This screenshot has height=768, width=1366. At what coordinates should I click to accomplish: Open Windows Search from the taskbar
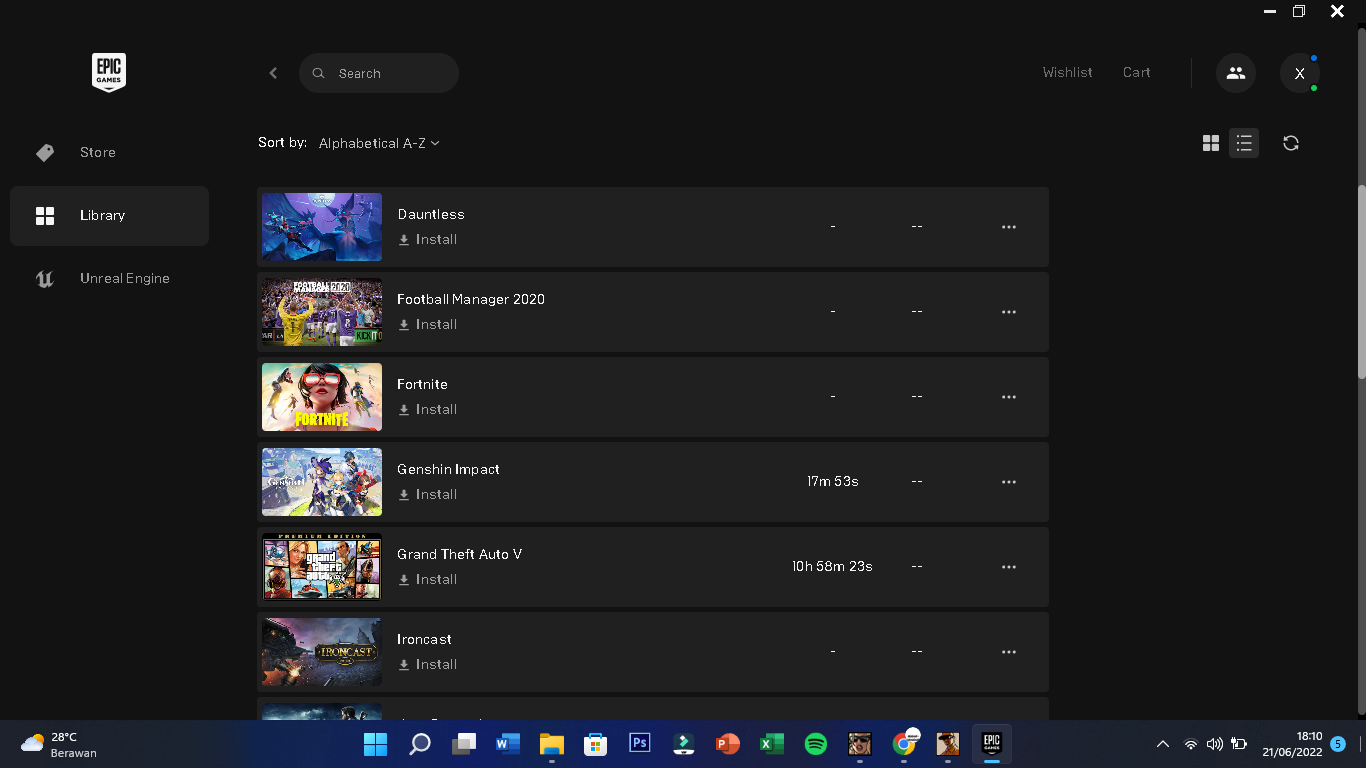420,744
